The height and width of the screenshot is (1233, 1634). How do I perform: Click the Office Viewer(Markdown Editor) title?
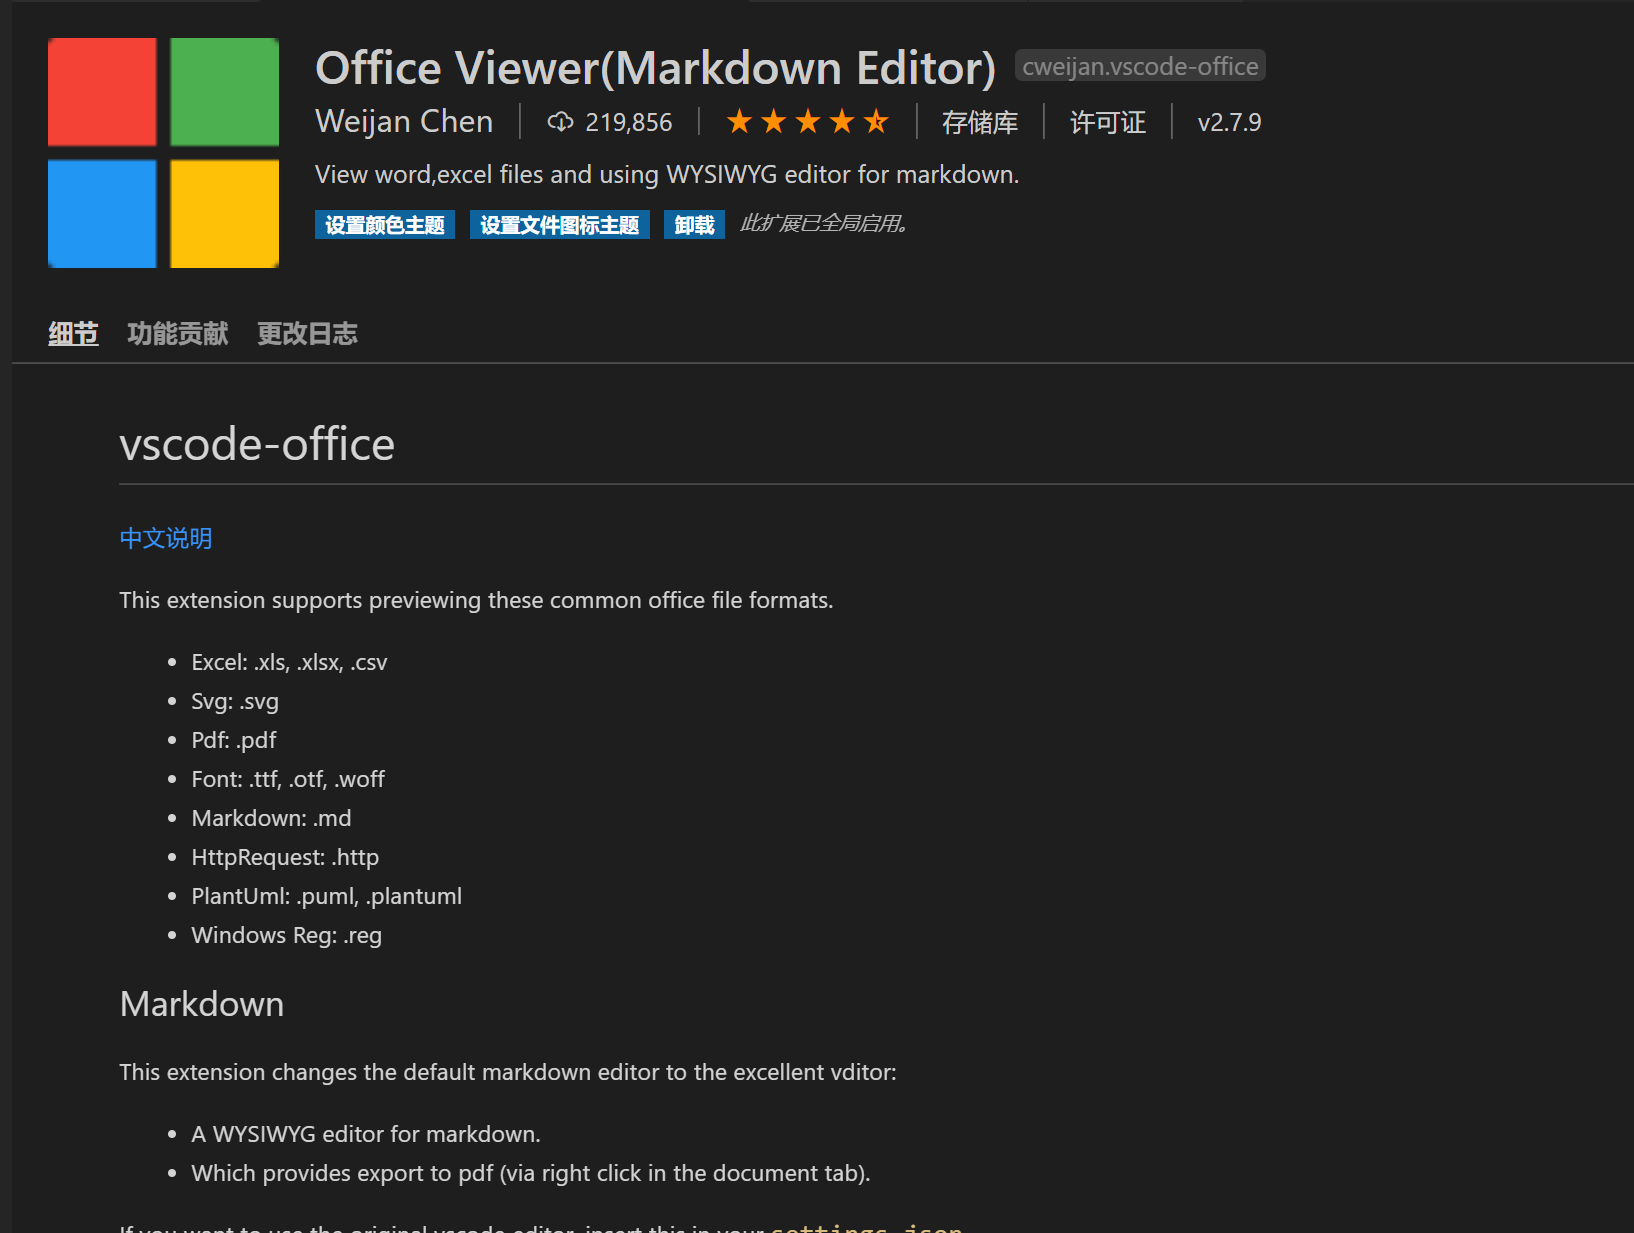coord(656,68)
